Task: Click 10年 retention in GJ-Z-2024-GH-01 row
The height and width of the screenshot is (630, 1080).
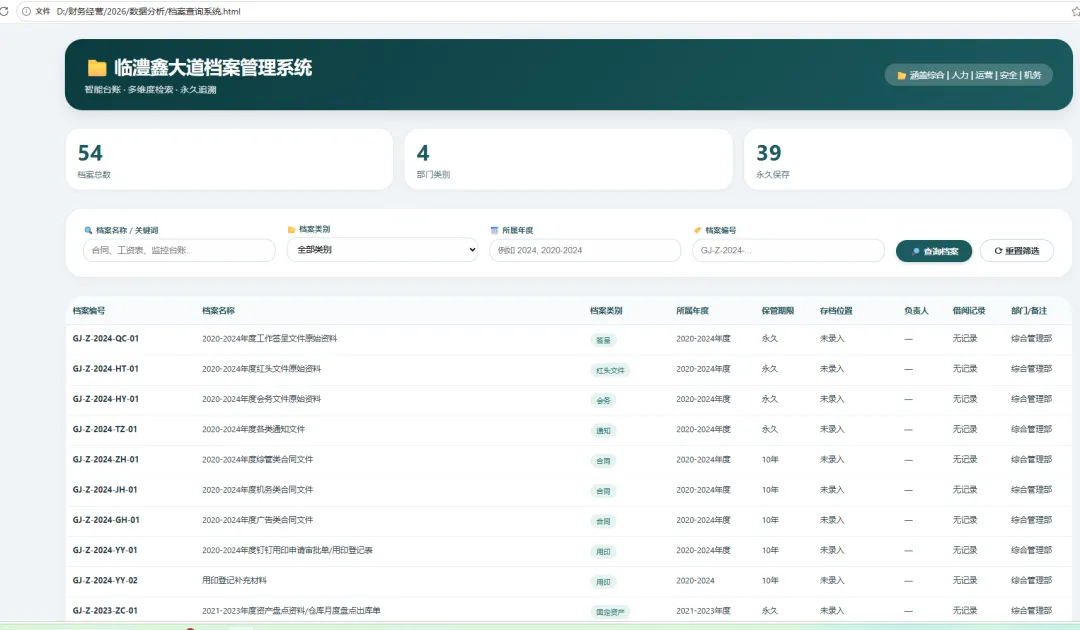Action: click(770, 520)
